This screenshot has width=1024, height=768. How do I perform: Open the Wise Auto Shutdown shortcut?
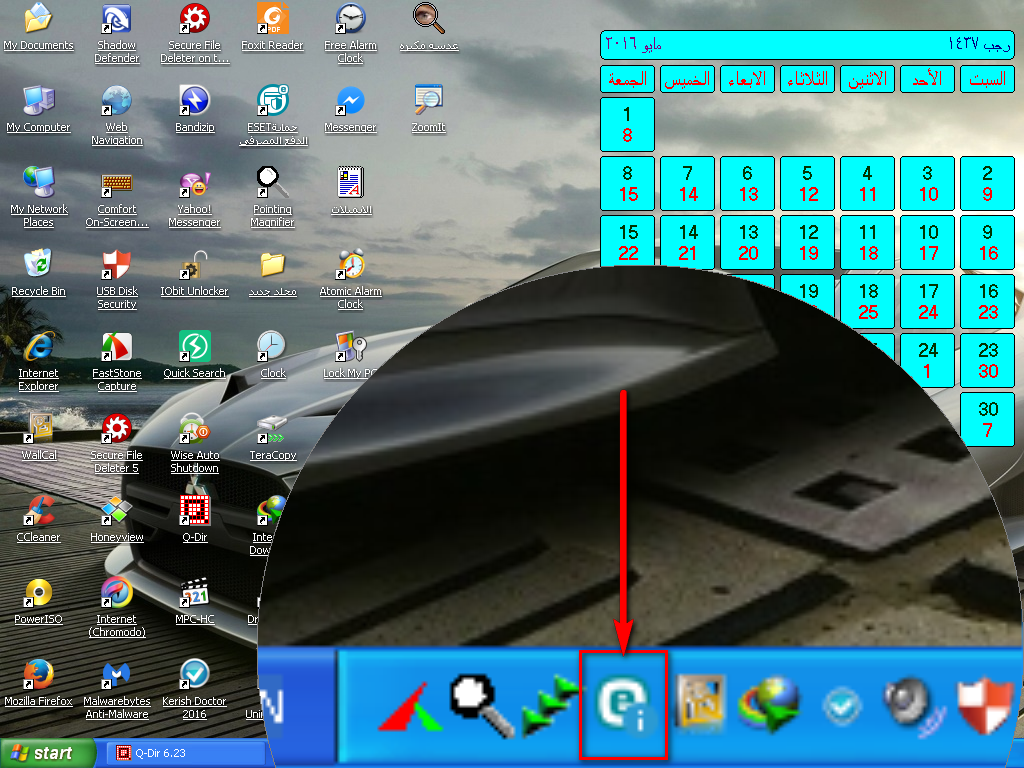(195, 444)
